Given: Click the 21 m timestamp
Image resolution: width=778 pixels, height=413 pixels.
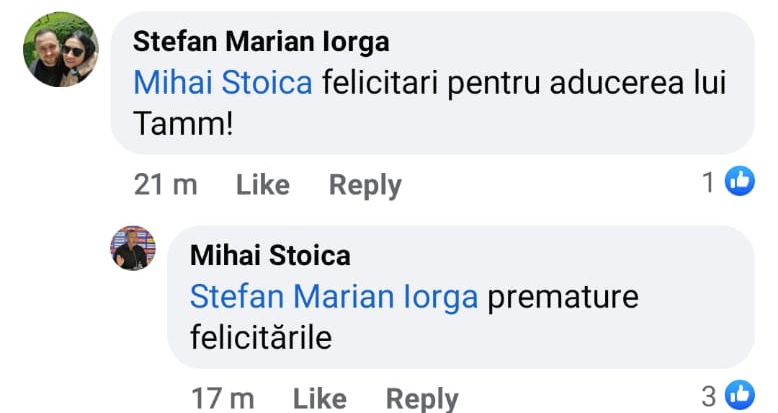Looking at the screenshot, I should coord(165,185).
